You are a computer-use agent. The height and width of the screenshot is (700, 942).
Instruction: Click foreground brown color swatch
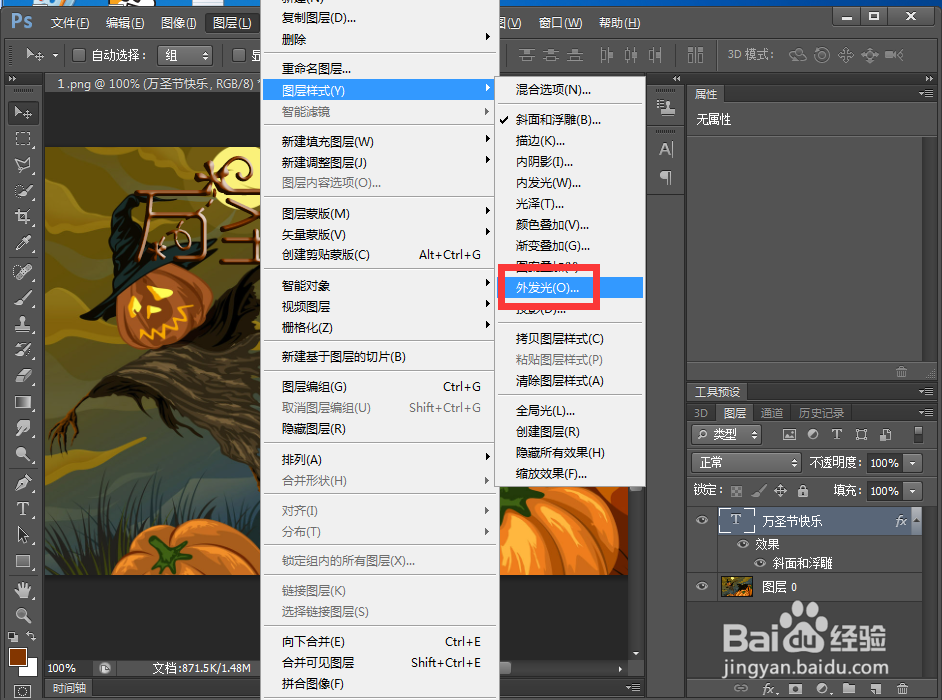pyautogui.click(x=16, y=656)
